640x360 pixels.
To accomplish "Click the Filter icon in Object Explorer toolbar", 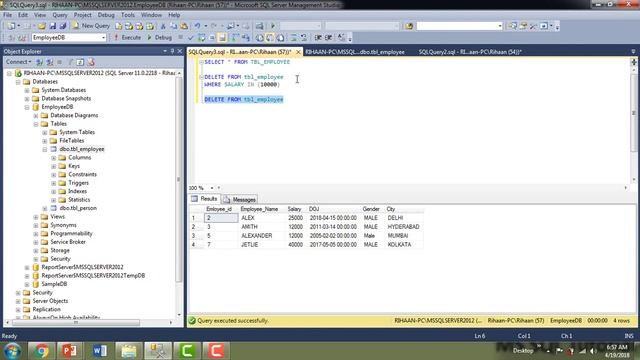I will tap(70, 62).
